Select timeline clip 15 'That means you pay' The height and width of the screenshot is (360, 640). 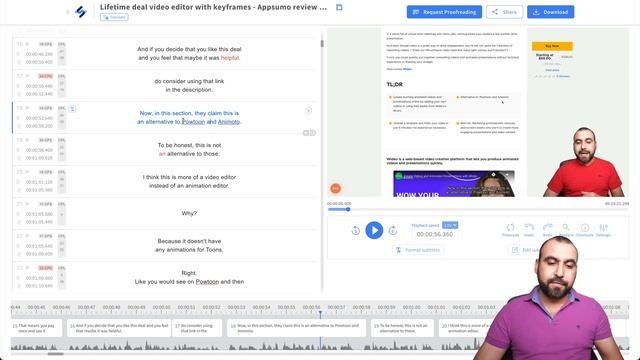coord(36,328)
